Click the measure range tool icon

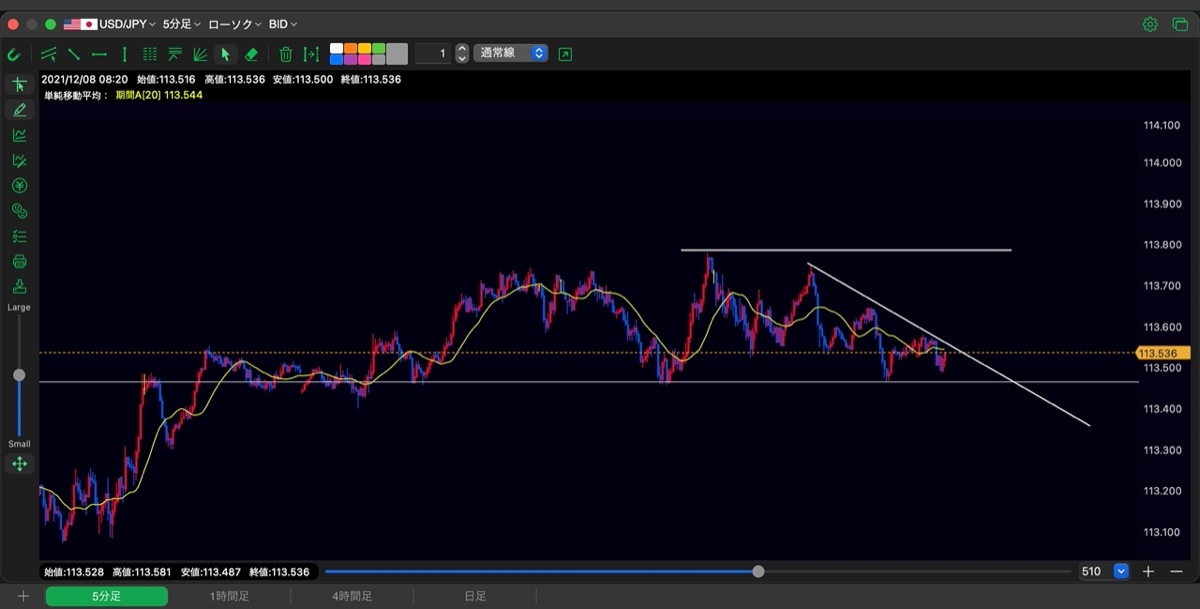pos(311,54)
